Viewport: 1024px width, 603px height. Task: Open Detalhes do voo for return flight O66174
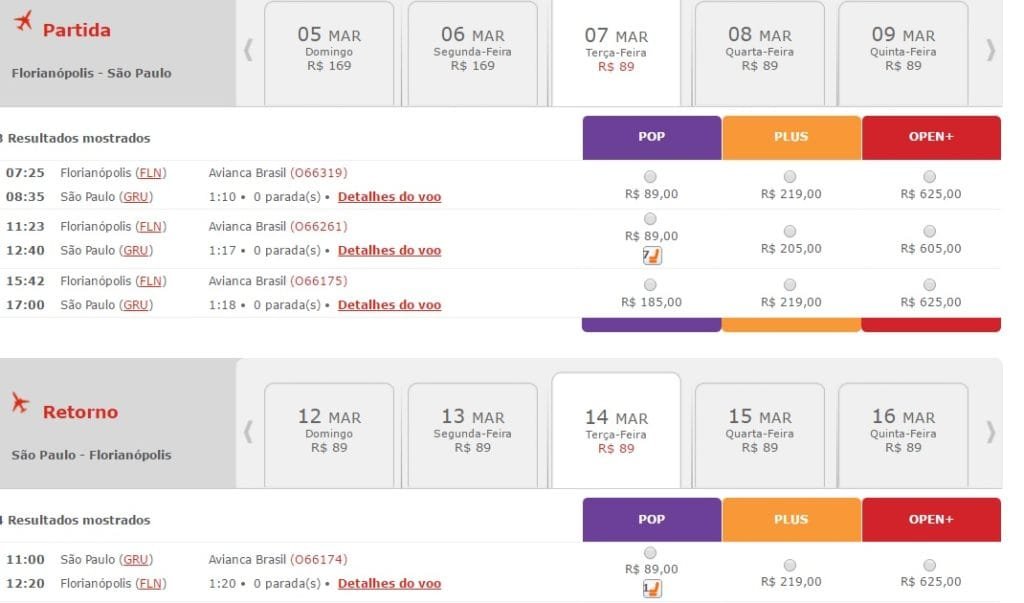coord(389,583)
